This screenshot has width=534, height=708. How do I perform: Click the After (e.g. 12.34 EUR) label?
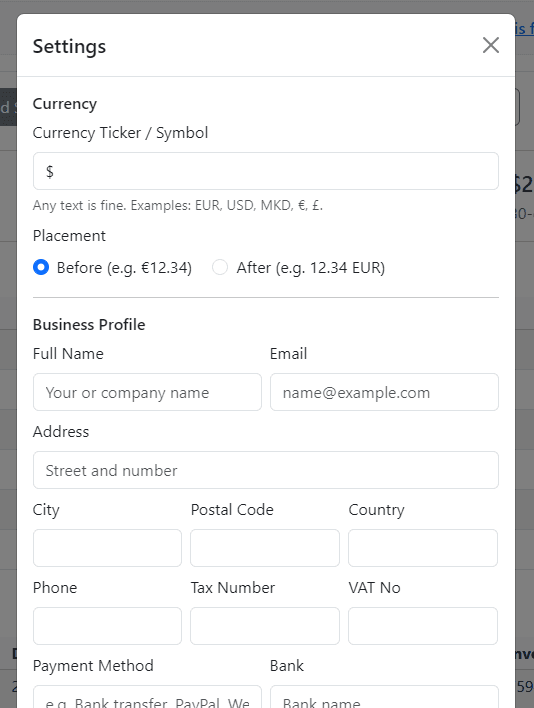point(311,268)
